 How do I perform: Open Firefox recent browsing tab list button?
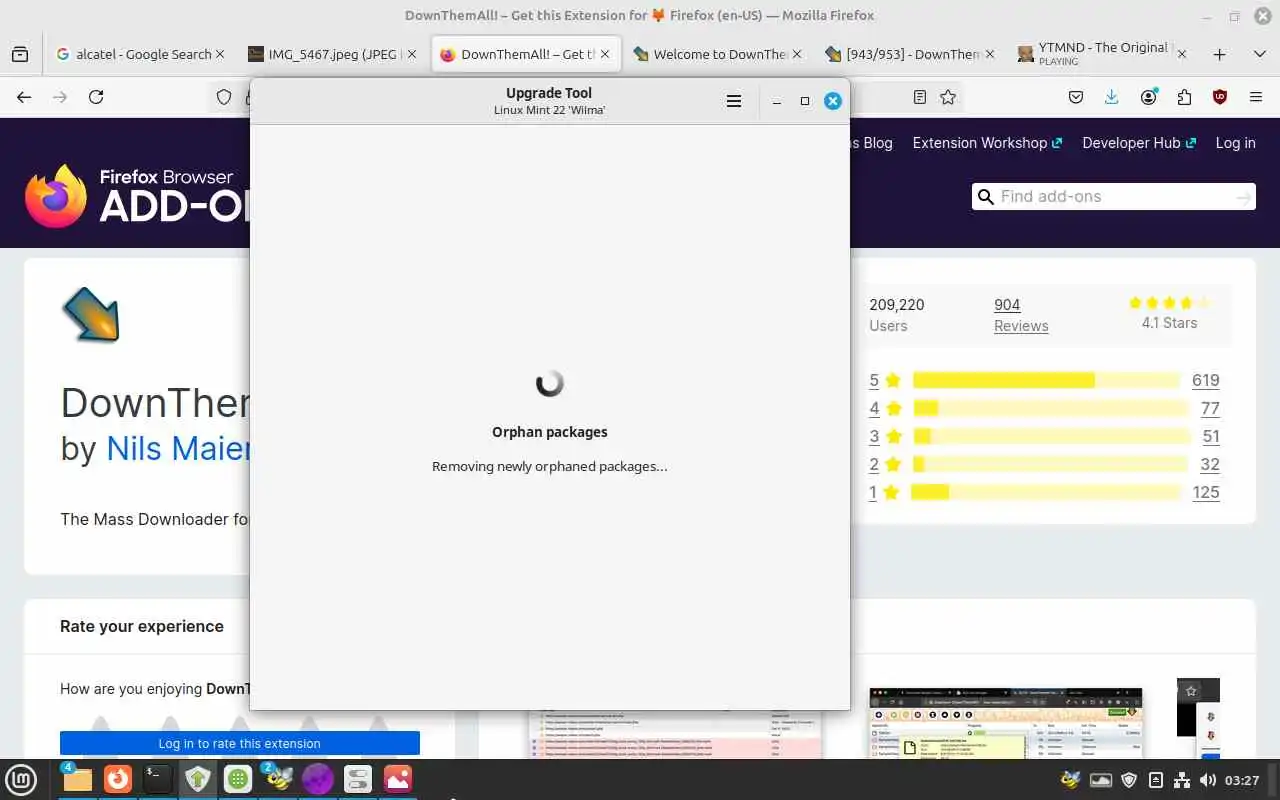click(20, 55)
